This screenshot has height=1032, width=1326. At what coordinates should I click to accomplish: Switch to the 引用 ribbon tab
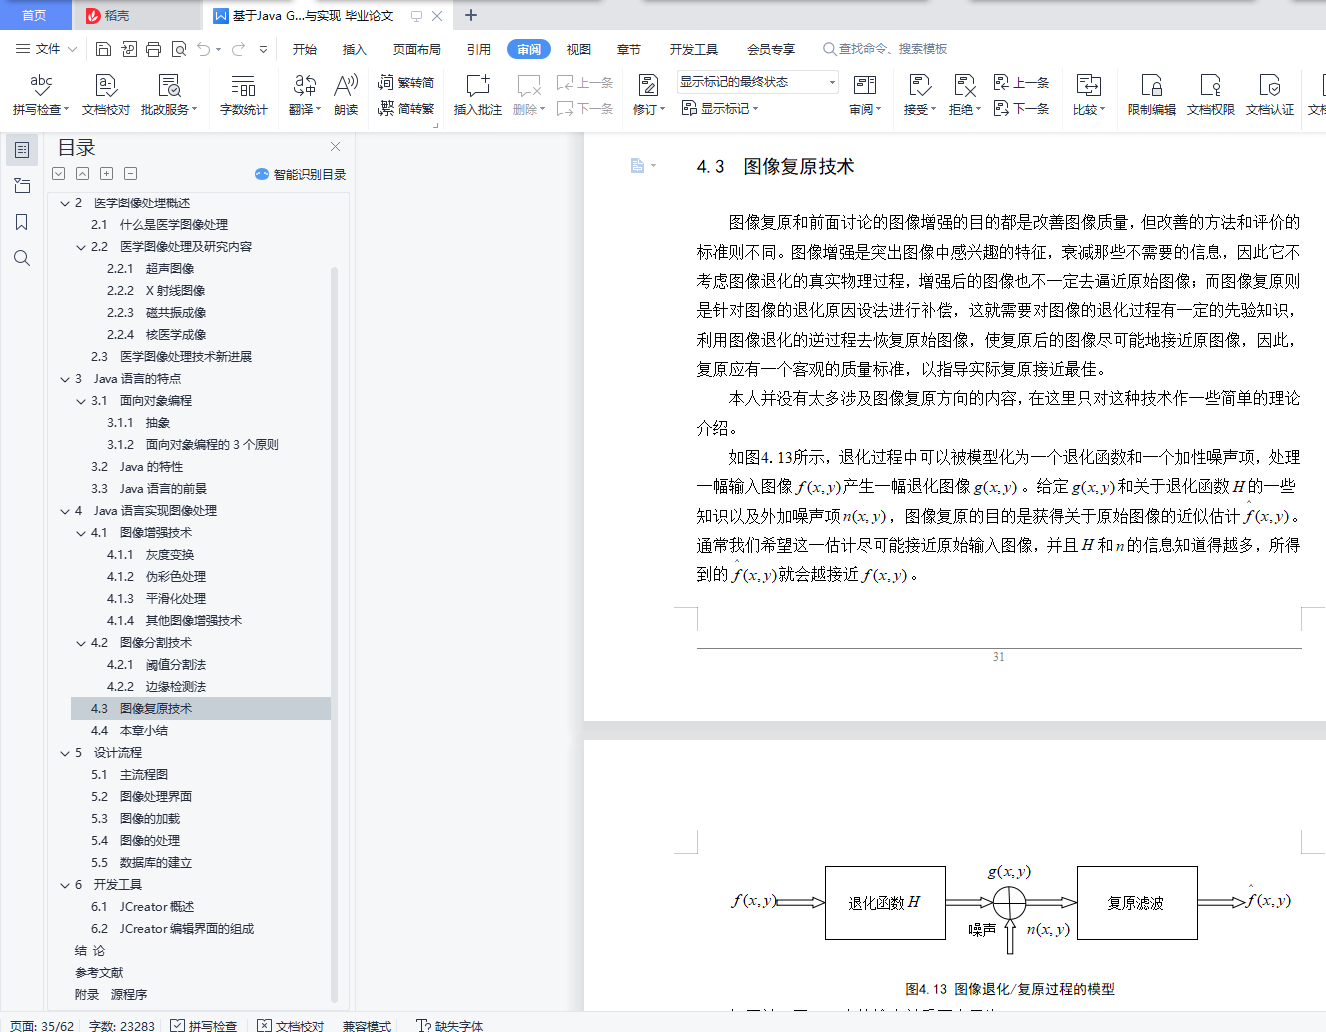coord(479,49)
